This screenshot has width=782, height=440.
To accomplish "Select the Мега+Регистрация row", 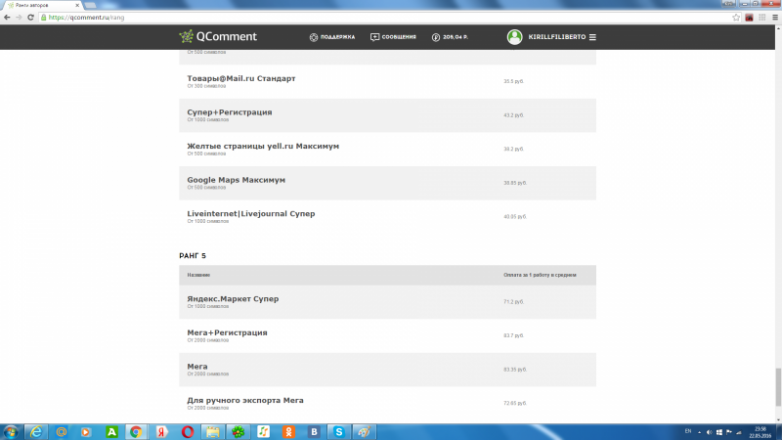I will (388, 336).
